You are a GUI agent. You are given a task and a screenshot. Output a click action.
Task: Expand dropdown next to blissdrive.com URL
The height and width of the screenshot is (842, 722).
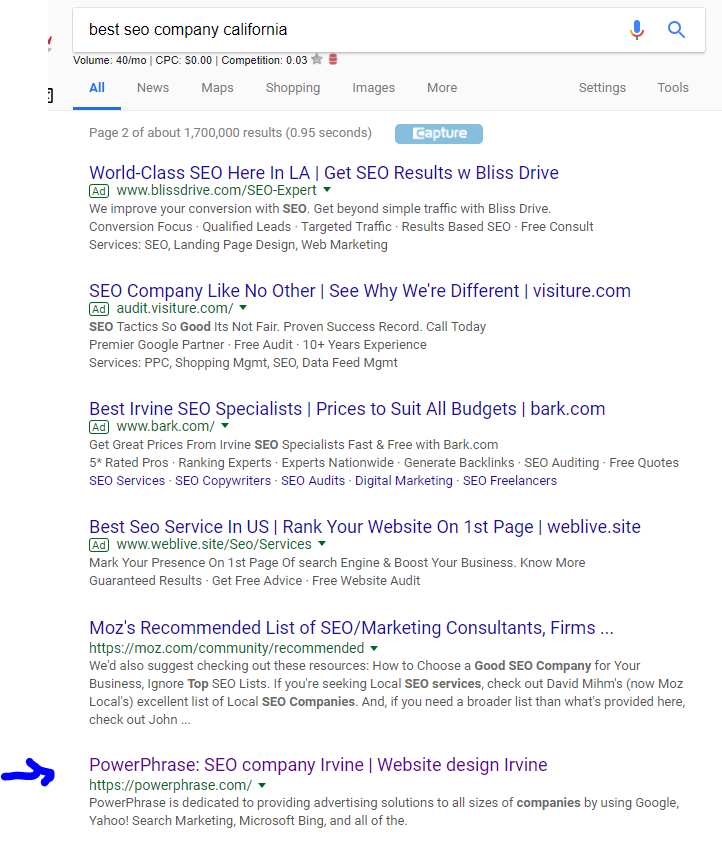(327, 190)
